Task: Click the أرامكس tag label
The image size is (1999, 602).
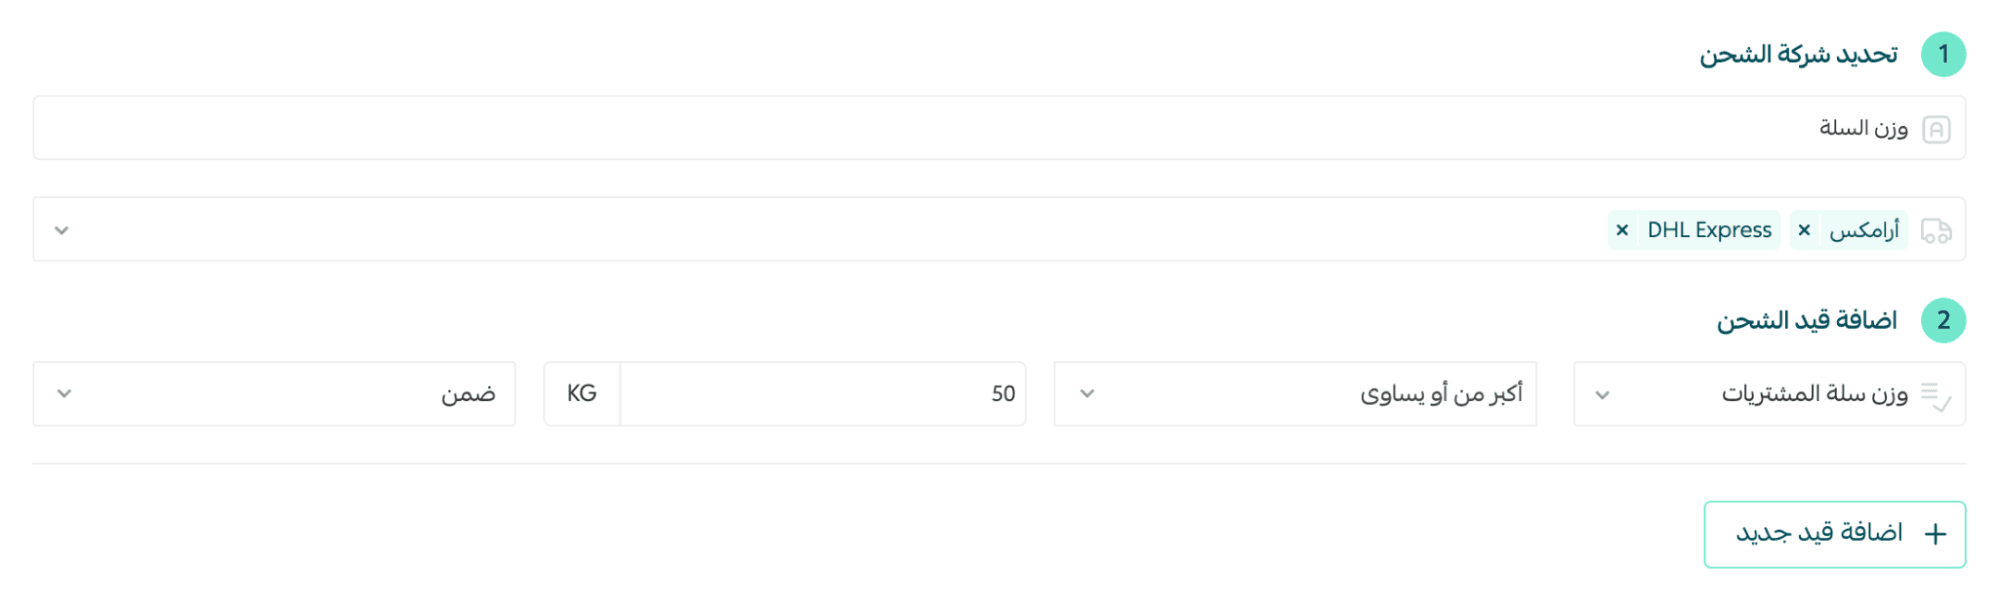Action: click(x=1864, y=230)
